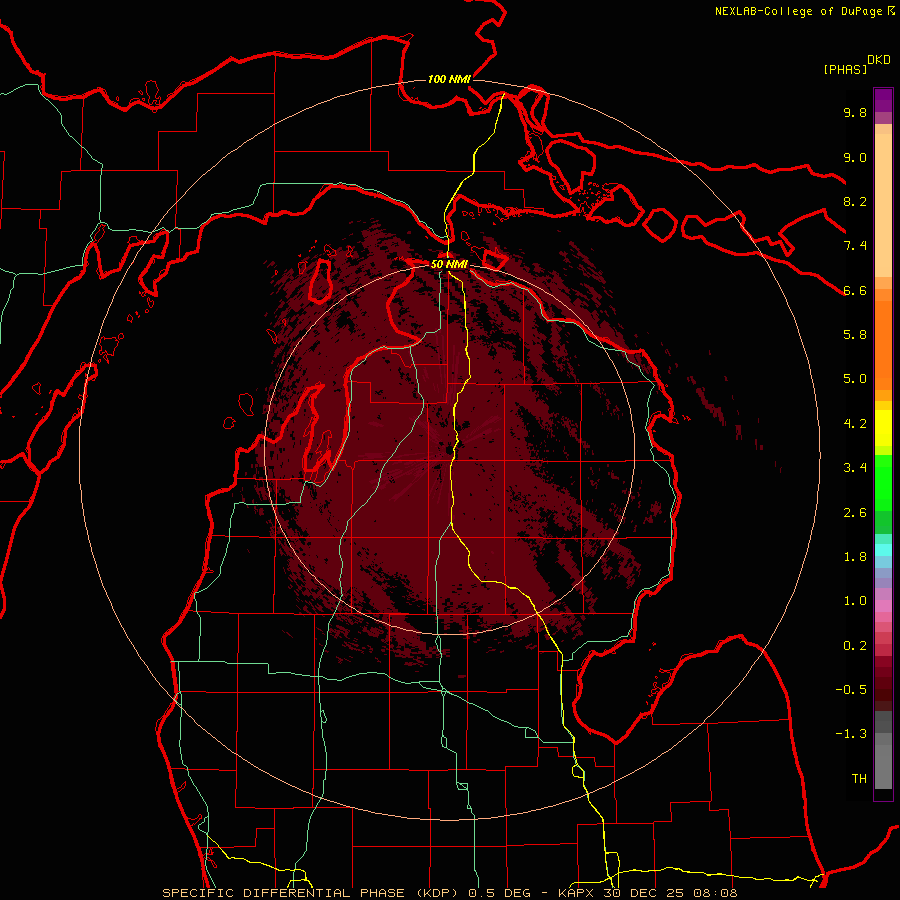
Task: Click the 9.0 color scale label
Action: point(855,157)
